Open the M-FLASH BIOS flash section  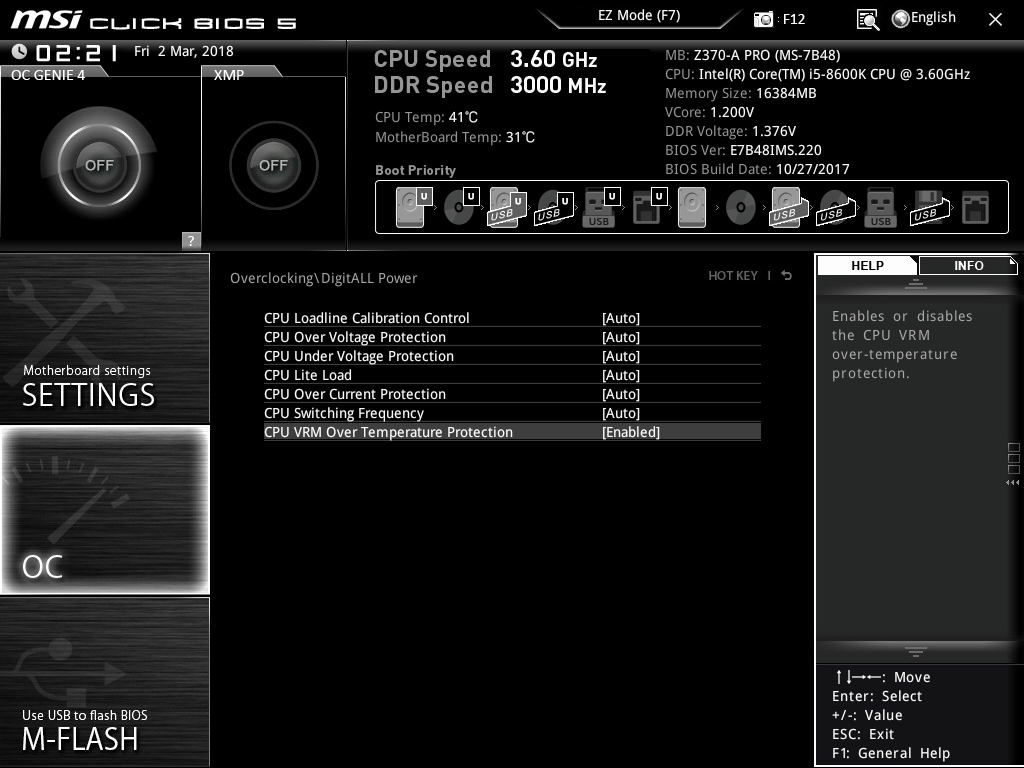[x=104, y=682]
